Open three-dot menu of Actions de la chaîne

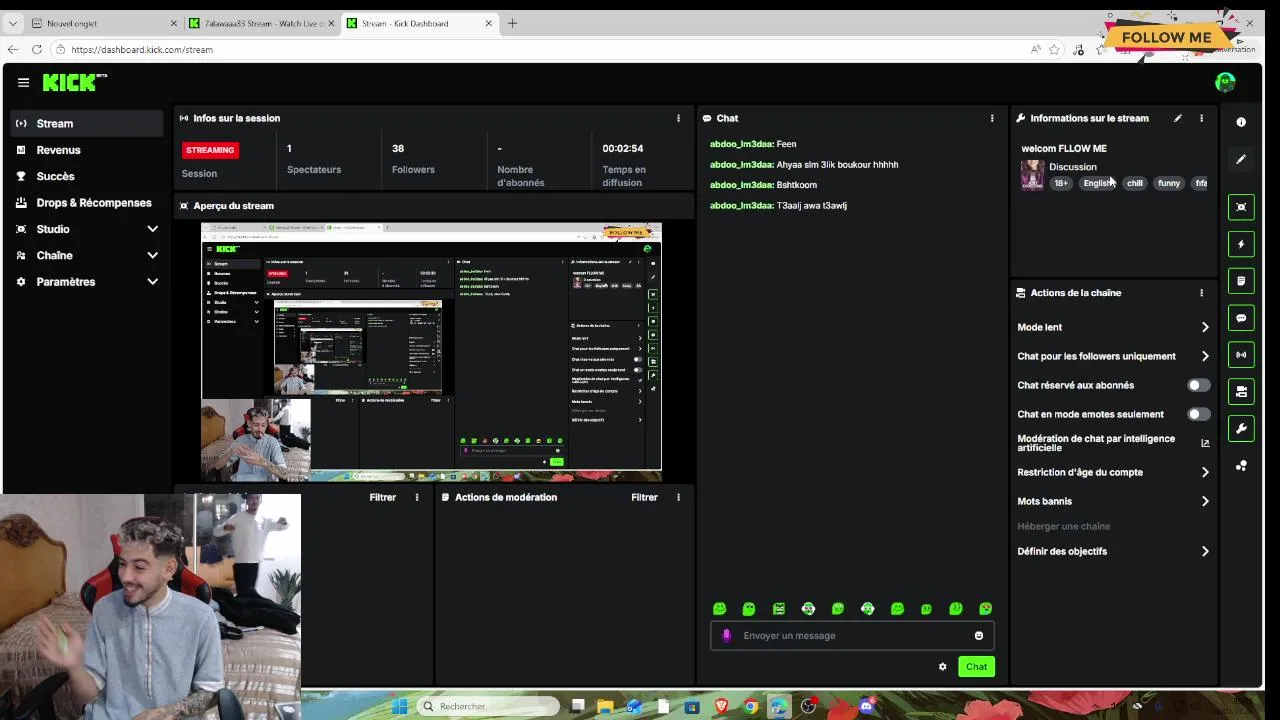(1201, 293)
